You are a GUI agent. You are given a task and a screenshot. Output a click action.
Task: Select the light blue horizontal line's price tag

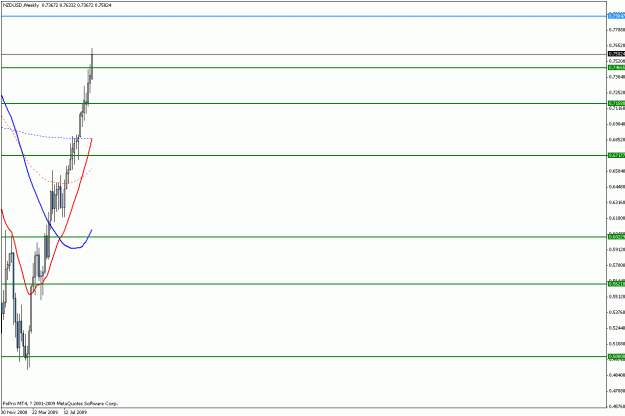click(x=617, y=16)
